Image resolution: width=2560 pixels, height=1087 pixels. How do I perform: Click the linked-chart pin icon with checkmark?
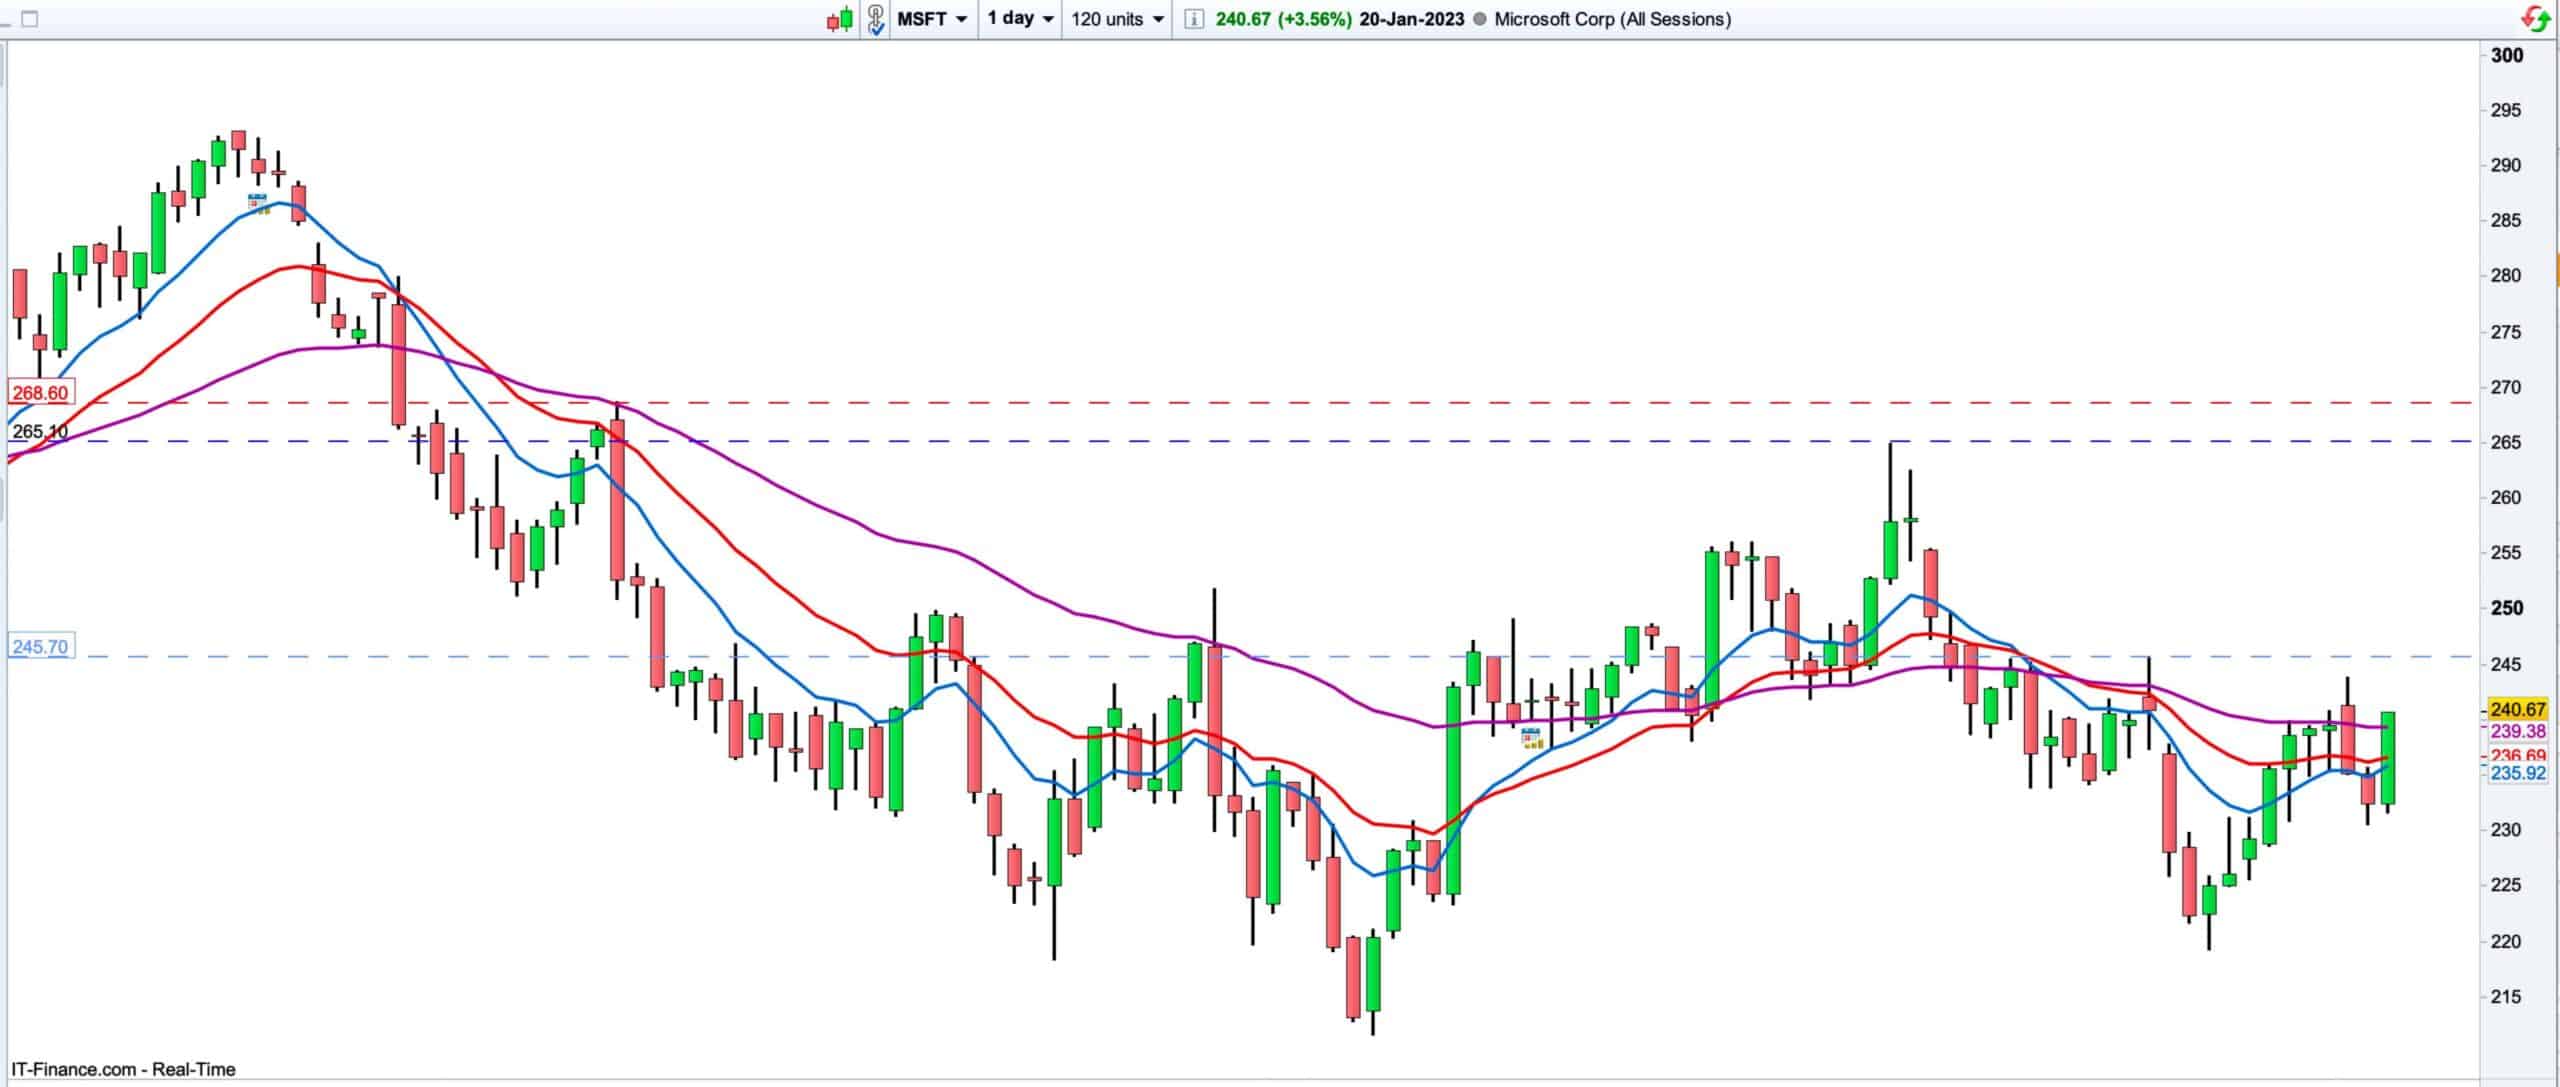coord(875,19)
